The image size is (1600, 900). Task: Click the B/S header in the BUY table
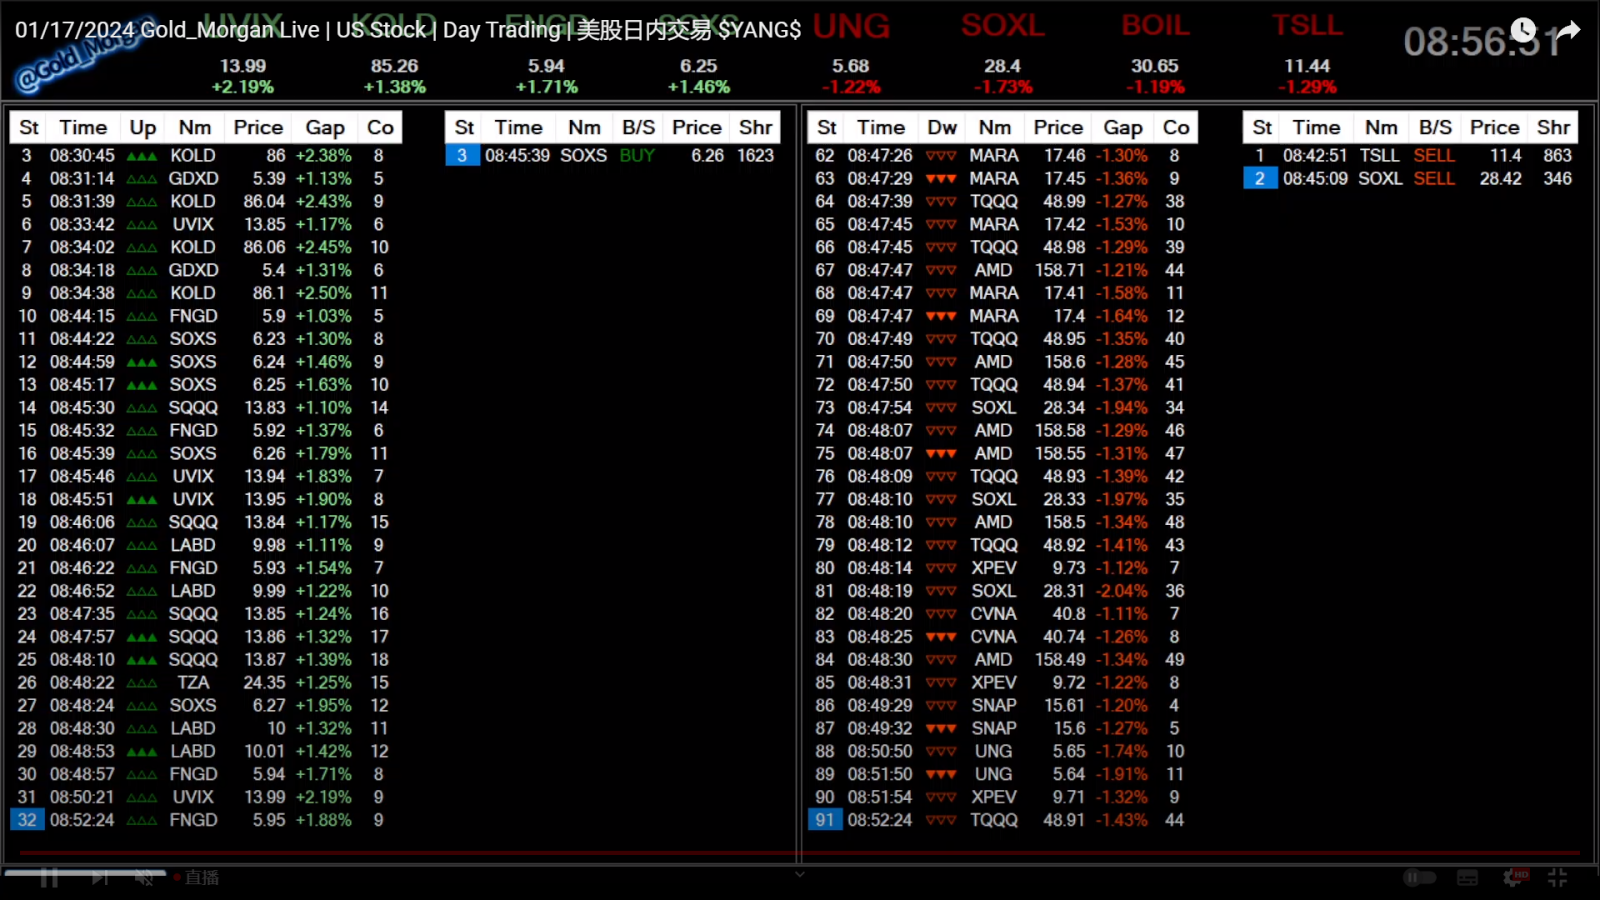[x=638, y=128]
